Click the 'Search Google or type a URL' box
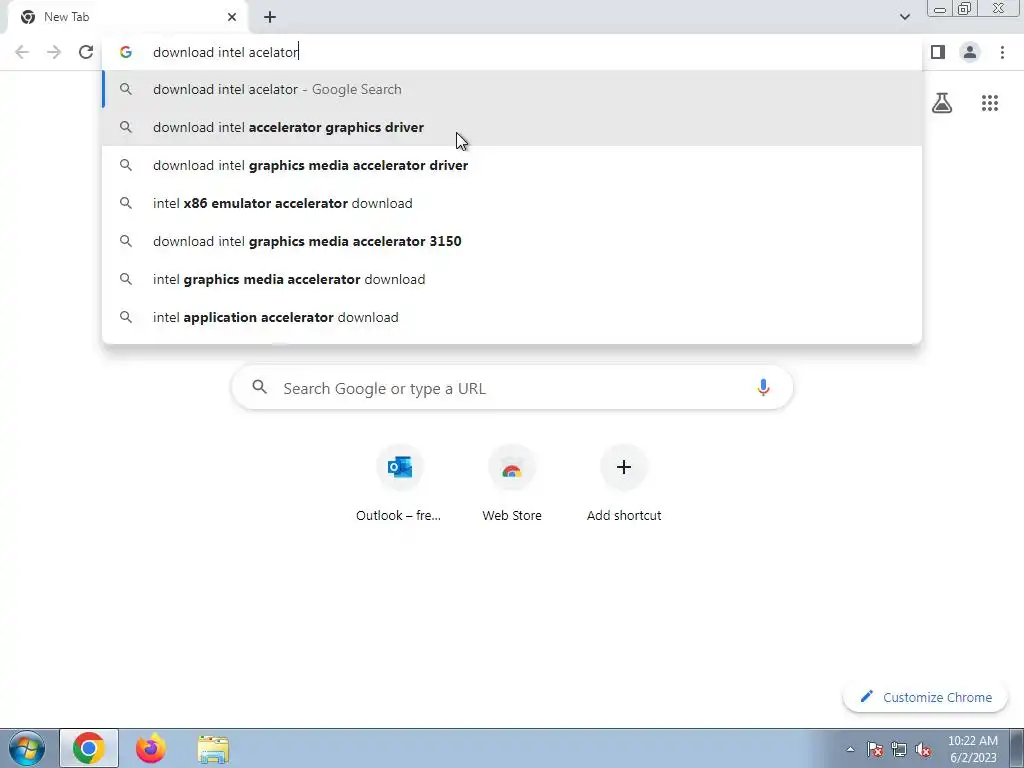Screen dimensions: 1024x768 click(x=512, y=388)
